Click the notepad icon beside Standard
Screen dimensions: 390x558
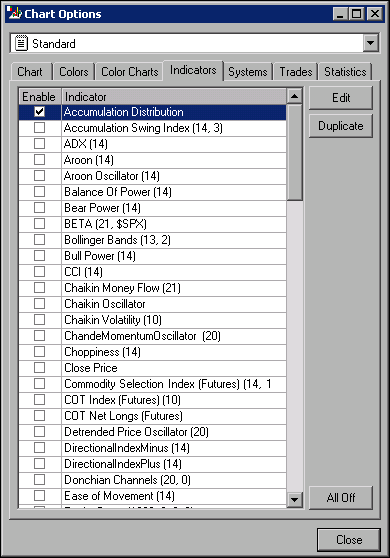pos(21,43)
